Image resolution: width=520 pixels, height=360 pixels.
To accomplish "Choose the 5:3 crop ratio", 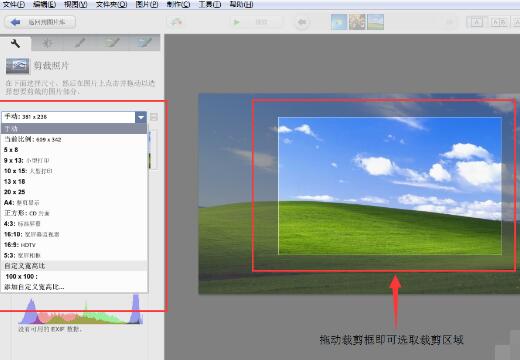I will [x=74, y=255].
